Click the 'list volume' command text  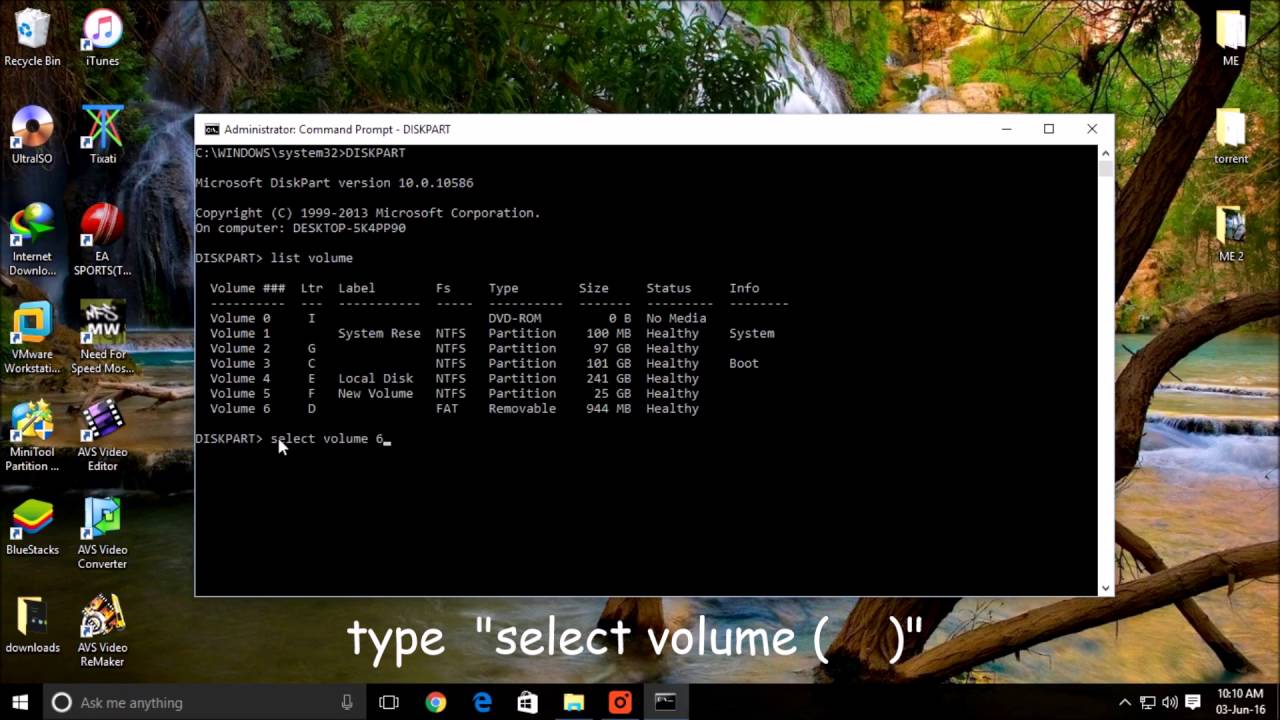[x=311, y=258]
